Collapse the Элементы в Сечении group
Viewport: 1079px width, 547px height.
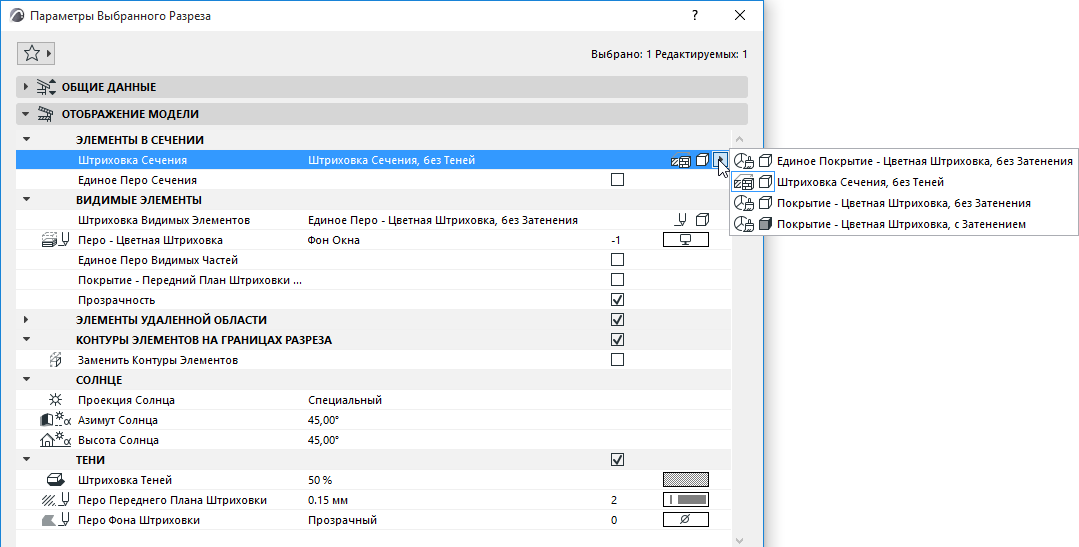[27, 140]
